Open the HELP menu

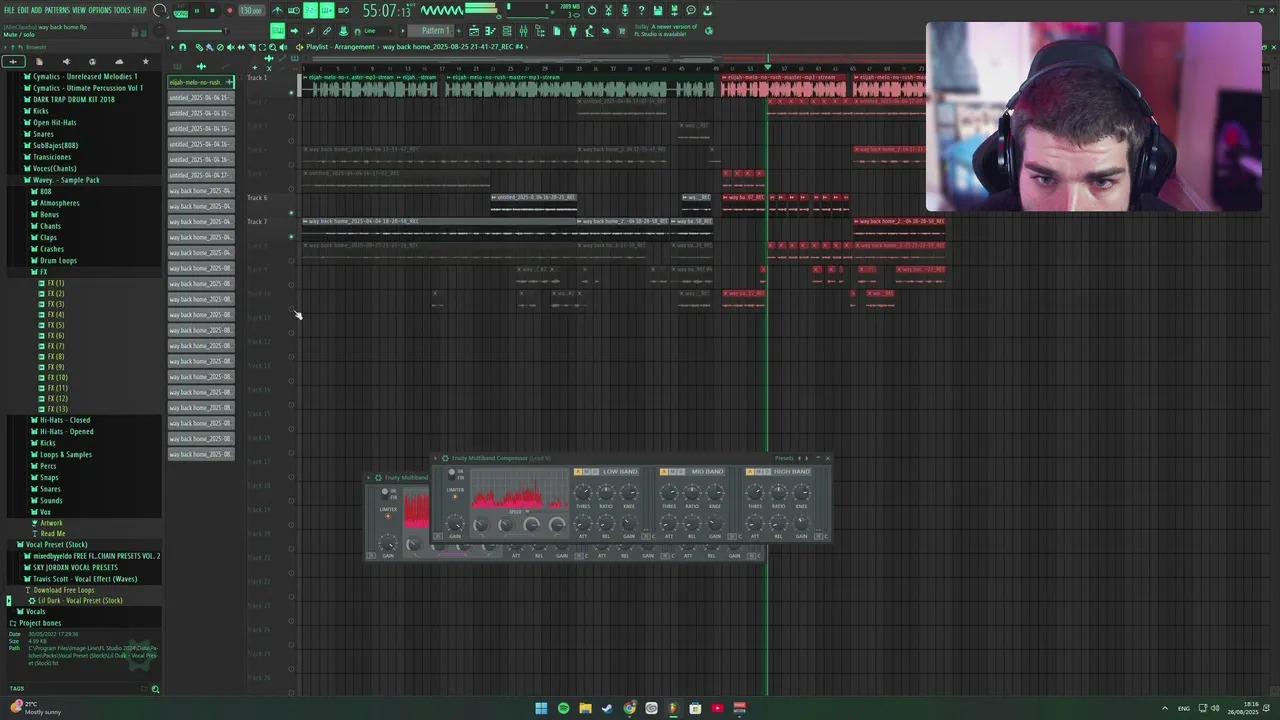coord(140,10)
